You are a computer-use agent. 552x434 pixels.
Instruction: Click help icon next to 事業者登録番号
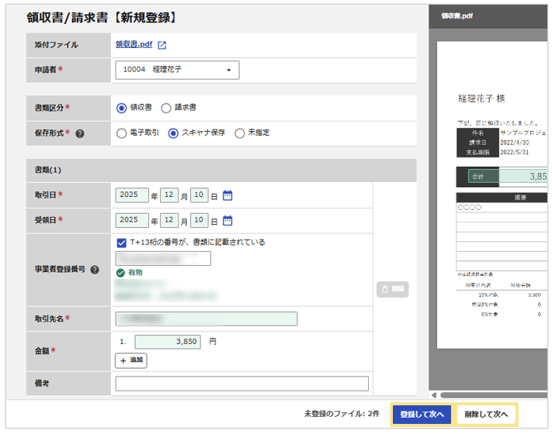pyautogui.click(x=94, y=270)
